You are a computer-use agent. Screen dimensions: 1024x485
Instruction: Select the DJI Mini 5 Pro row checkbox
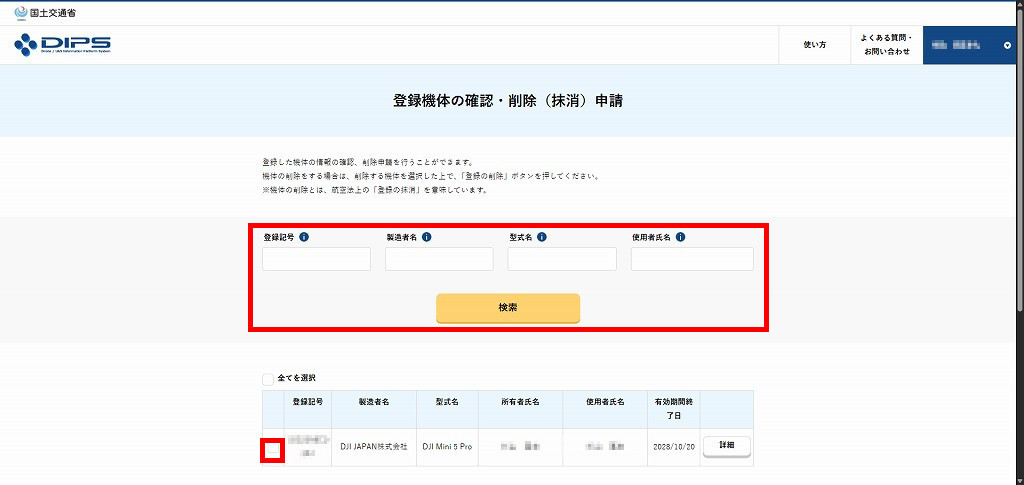click(x=272, y=451)
